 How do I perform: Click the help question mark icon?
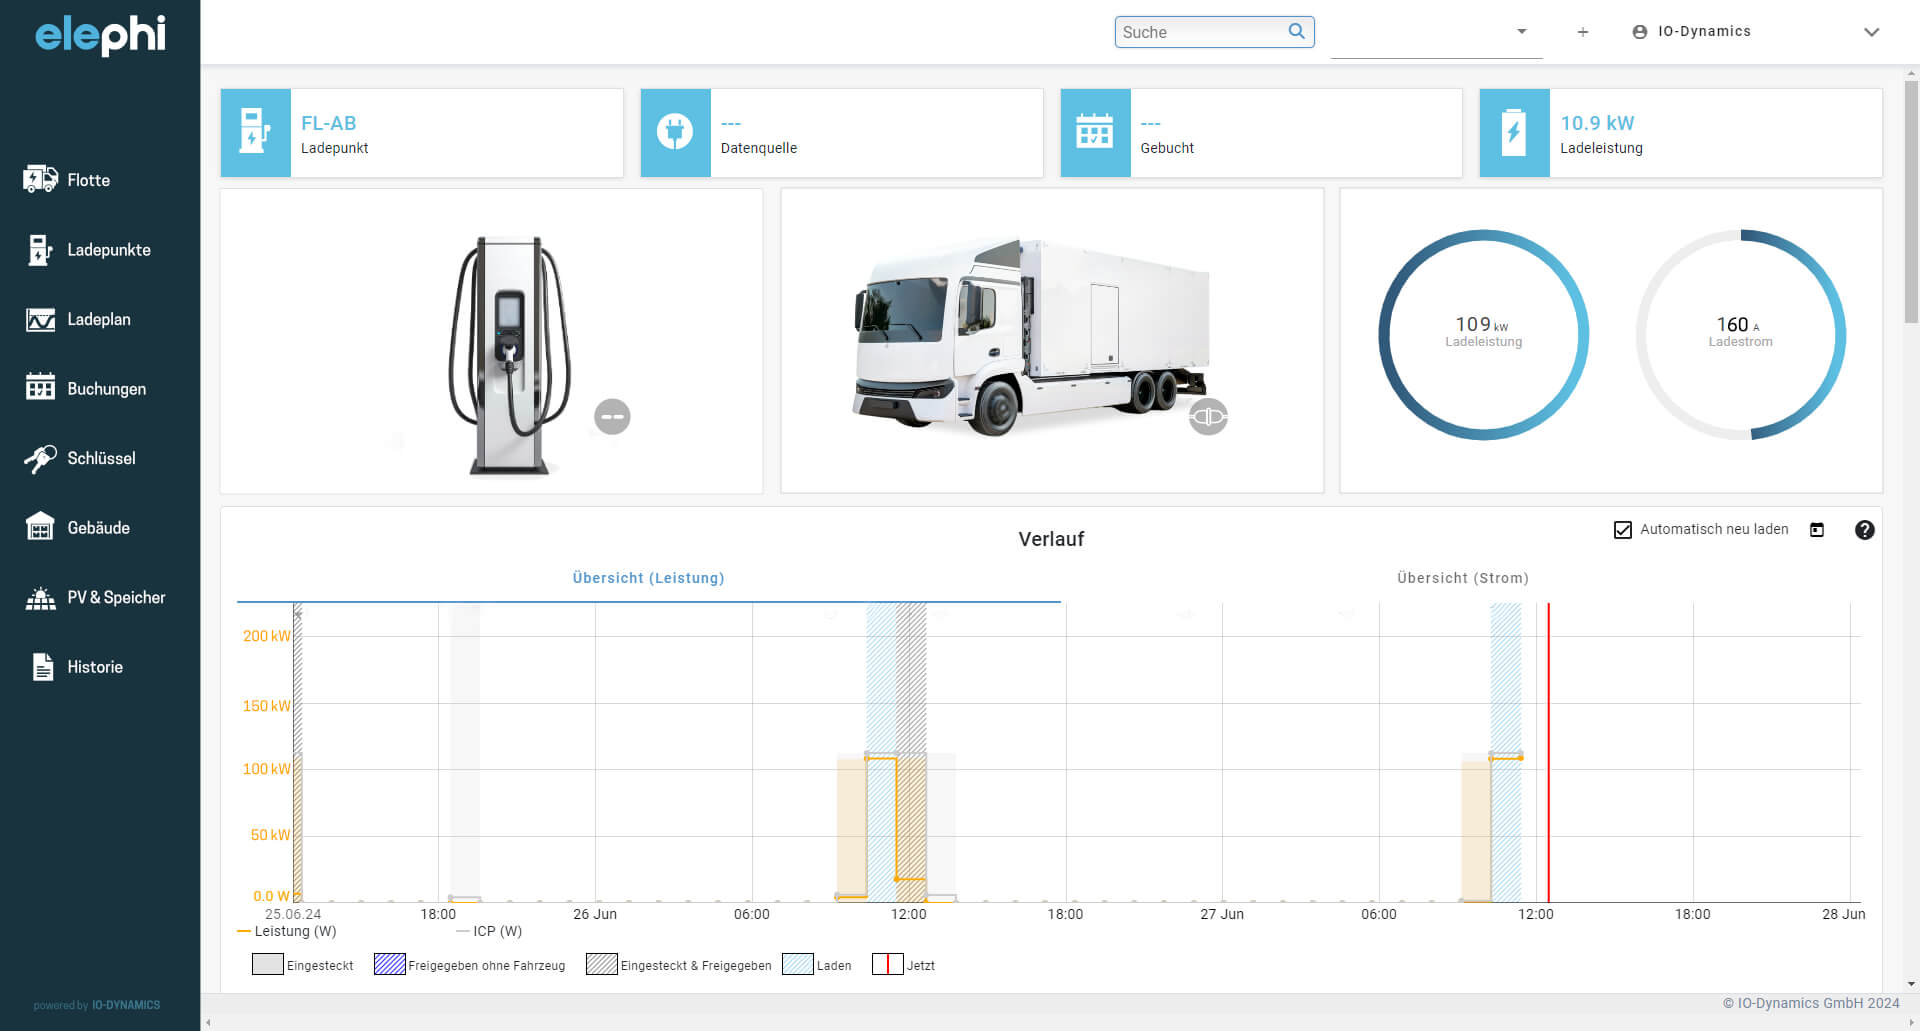1864,530
